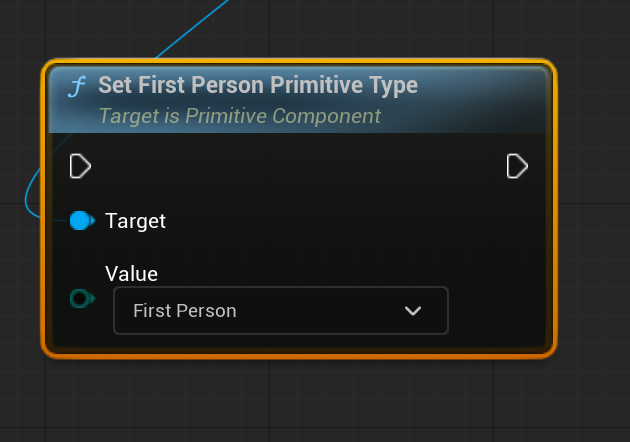Click empty graph area right of the node
630x442 pixels.
click(x=593, y=209)
